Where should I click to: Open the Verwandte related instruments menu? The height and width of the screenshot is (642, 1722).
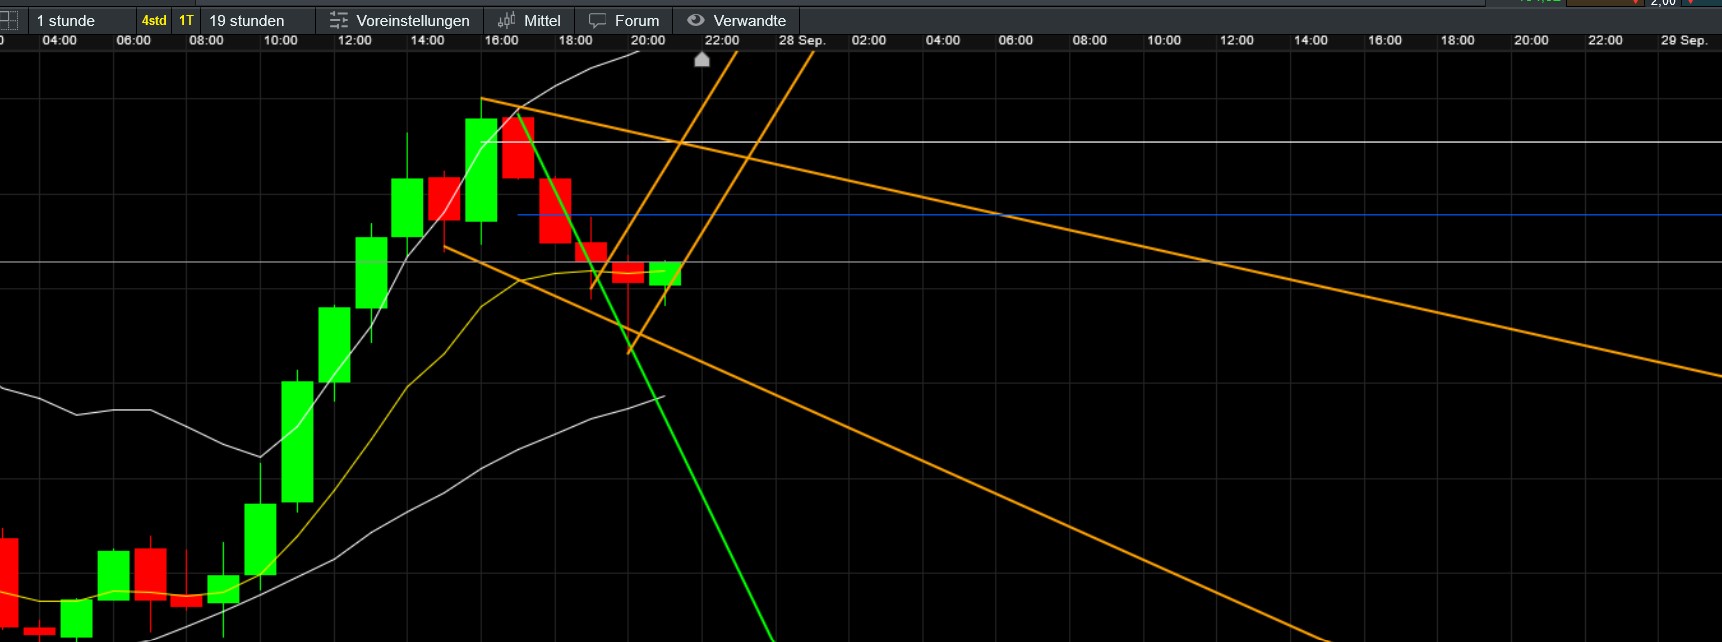coord(737,20)
